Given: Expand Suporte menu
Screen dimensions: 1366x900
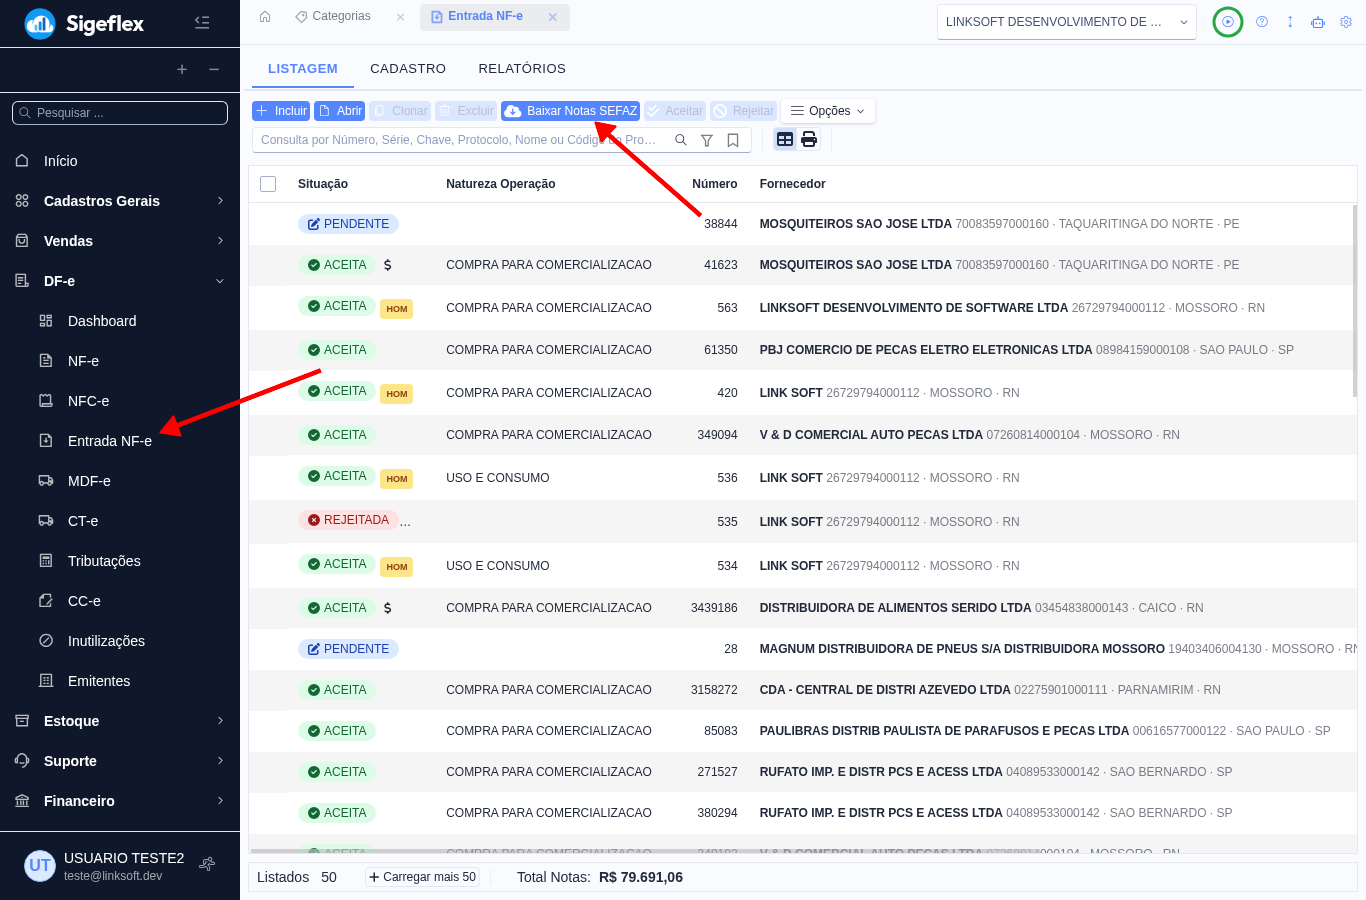Looking at the screenshot, I should 120,761.
